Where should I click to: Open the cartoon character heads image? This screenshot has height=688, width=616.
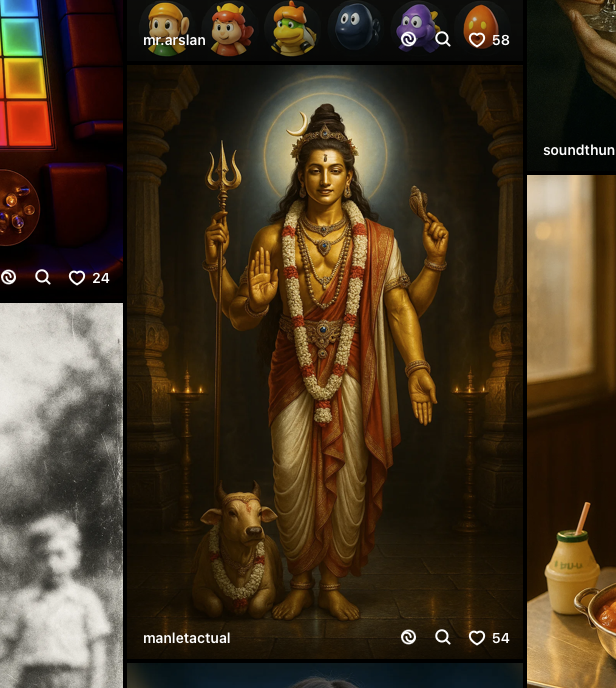coord(325,30)
